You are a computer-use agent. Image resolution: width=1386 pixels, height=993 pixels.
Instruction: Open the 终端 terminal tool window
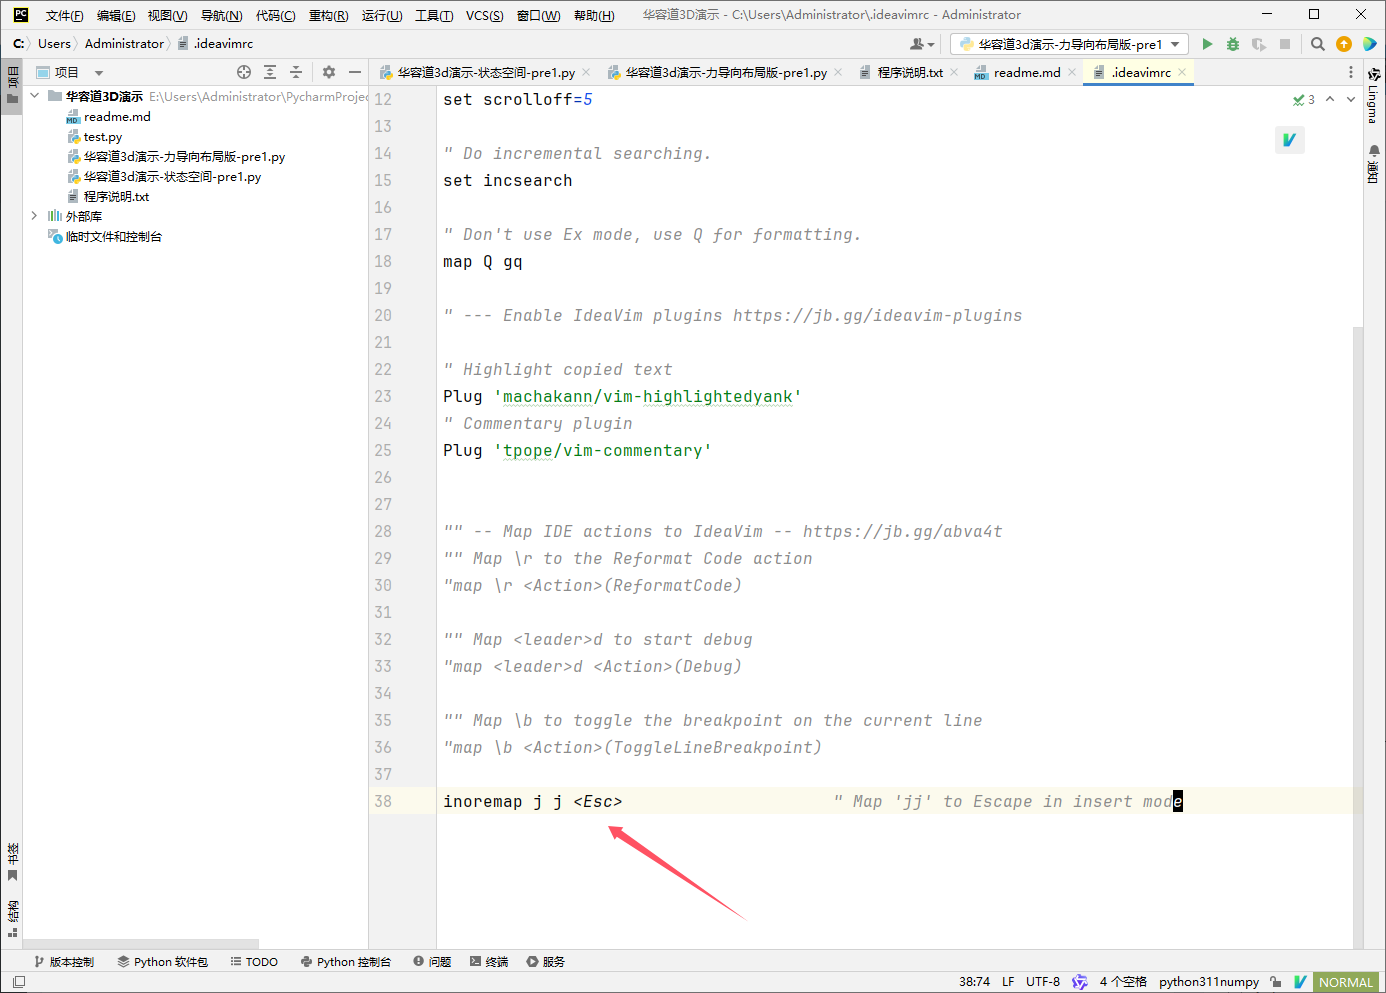[489, 962]
